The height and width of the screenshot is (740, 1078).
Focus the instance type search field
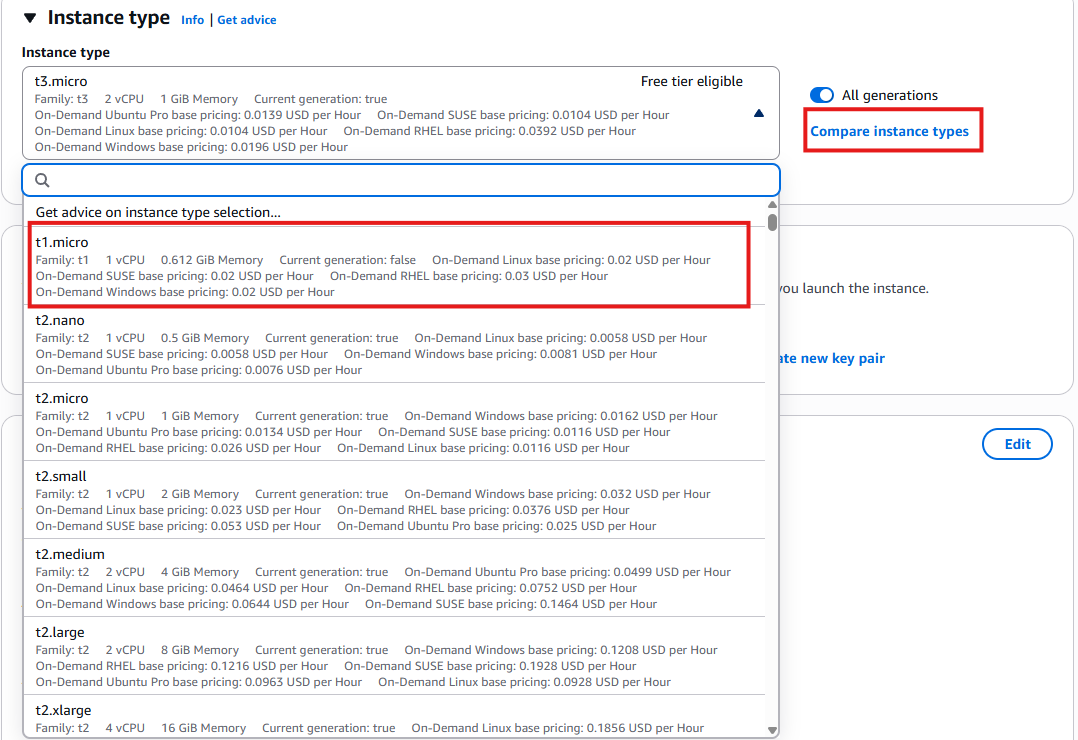click(401, 180)
